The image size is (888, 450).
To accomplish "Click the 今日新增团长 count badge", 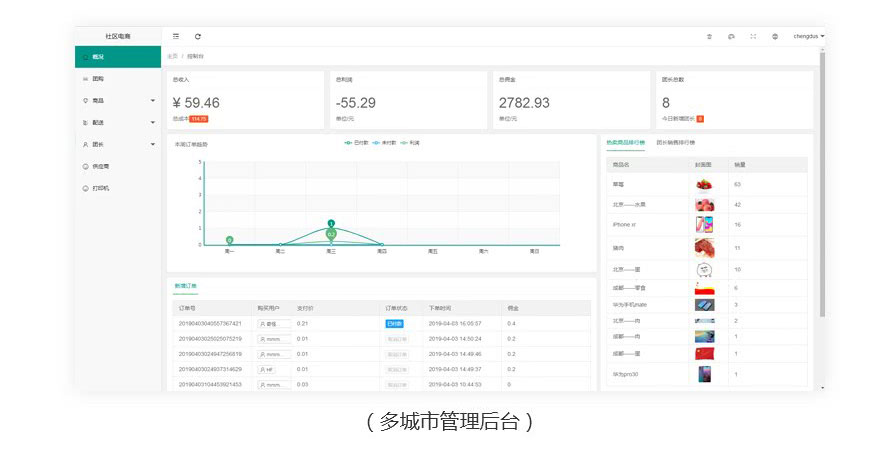I will (x=700, y=119).
